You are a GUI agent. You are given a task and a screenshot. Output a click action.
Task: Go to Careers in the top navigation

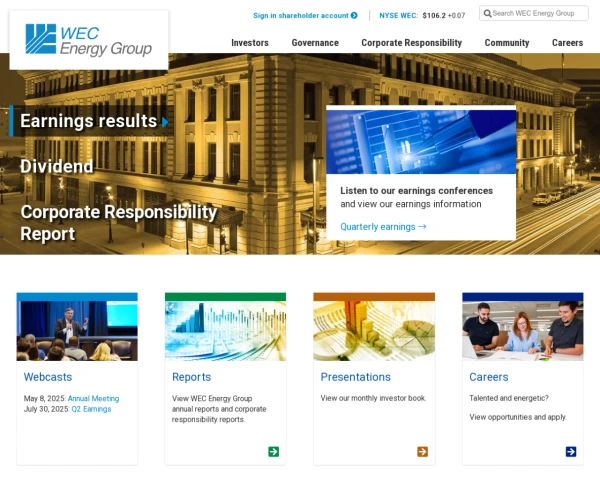[567, 43]
